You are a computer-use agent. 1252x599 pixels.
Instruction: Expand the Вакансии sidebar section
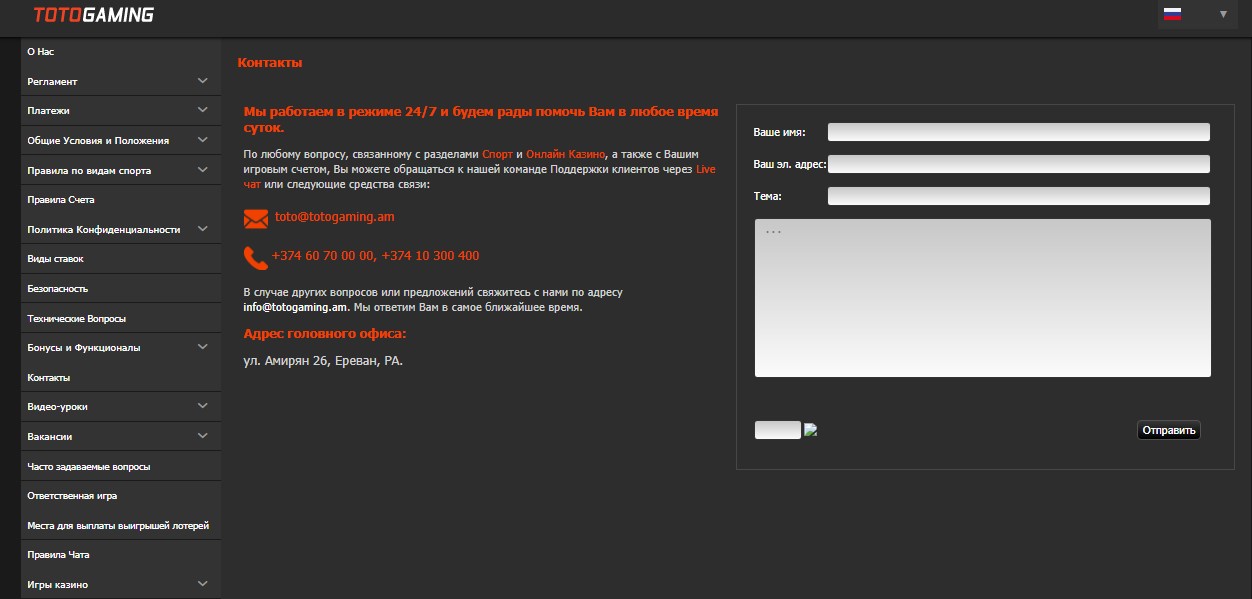coord(121,436)
